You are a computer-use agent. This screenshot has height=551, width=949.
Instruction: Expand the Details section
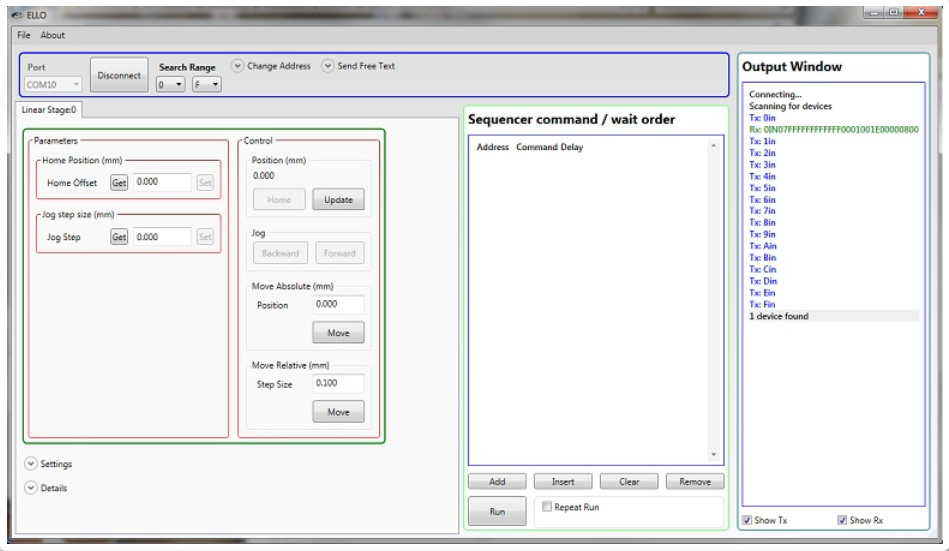[30, 488]
